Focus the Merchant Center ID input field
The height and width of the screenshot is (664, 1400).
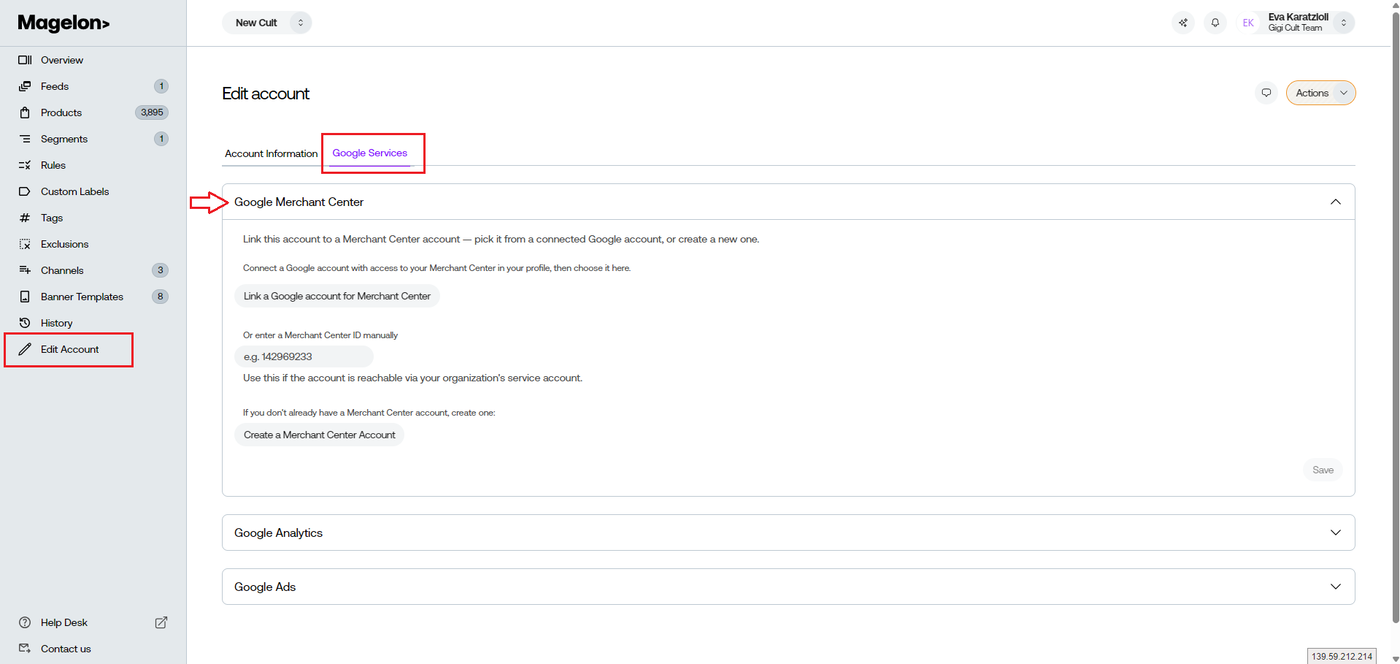coord(304,357)
